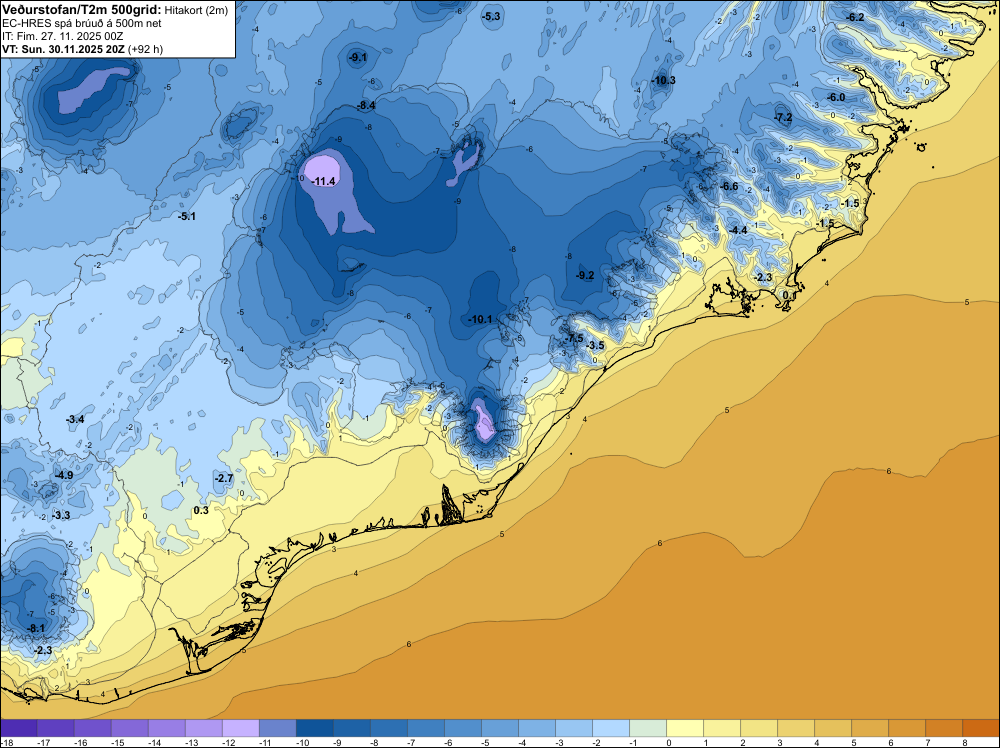Click the -3.3 temperature label

pos(61,515)
